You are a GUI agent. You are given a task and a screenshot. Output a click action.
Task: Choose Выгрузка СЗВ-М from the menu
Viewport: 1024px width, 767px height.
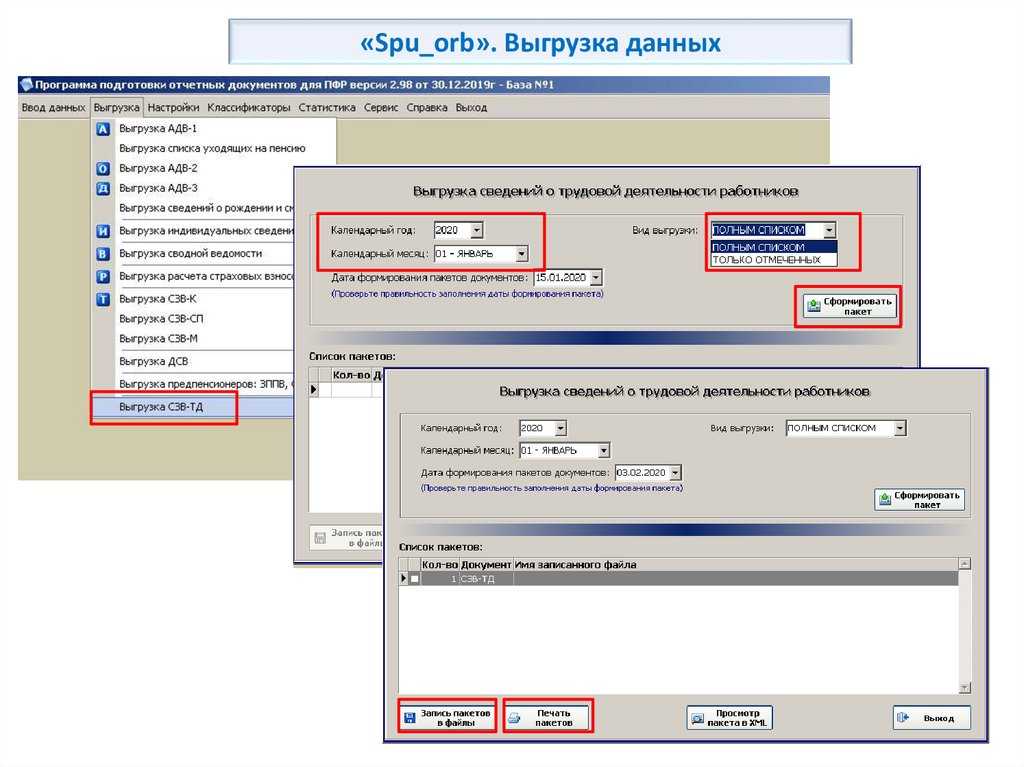tap(159, 338)
